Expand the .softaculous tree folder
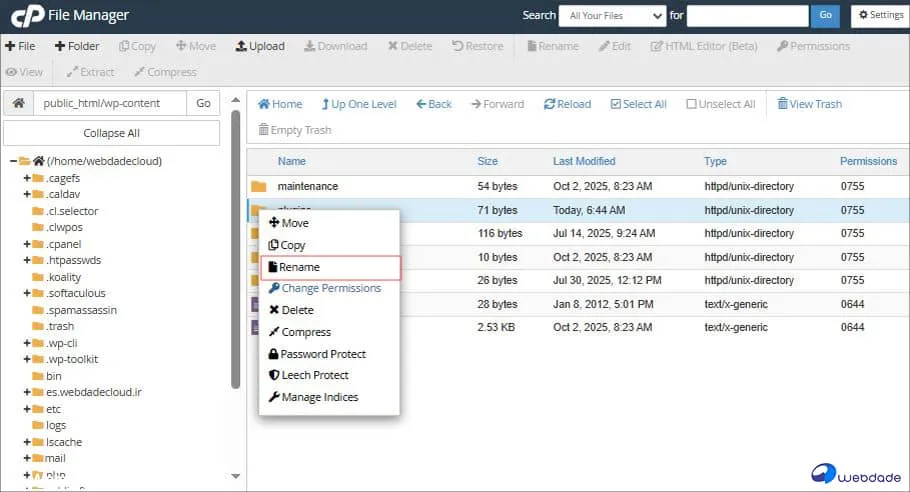Image resolution: width=910 pixels, height=492 pixels. point(27,293)
